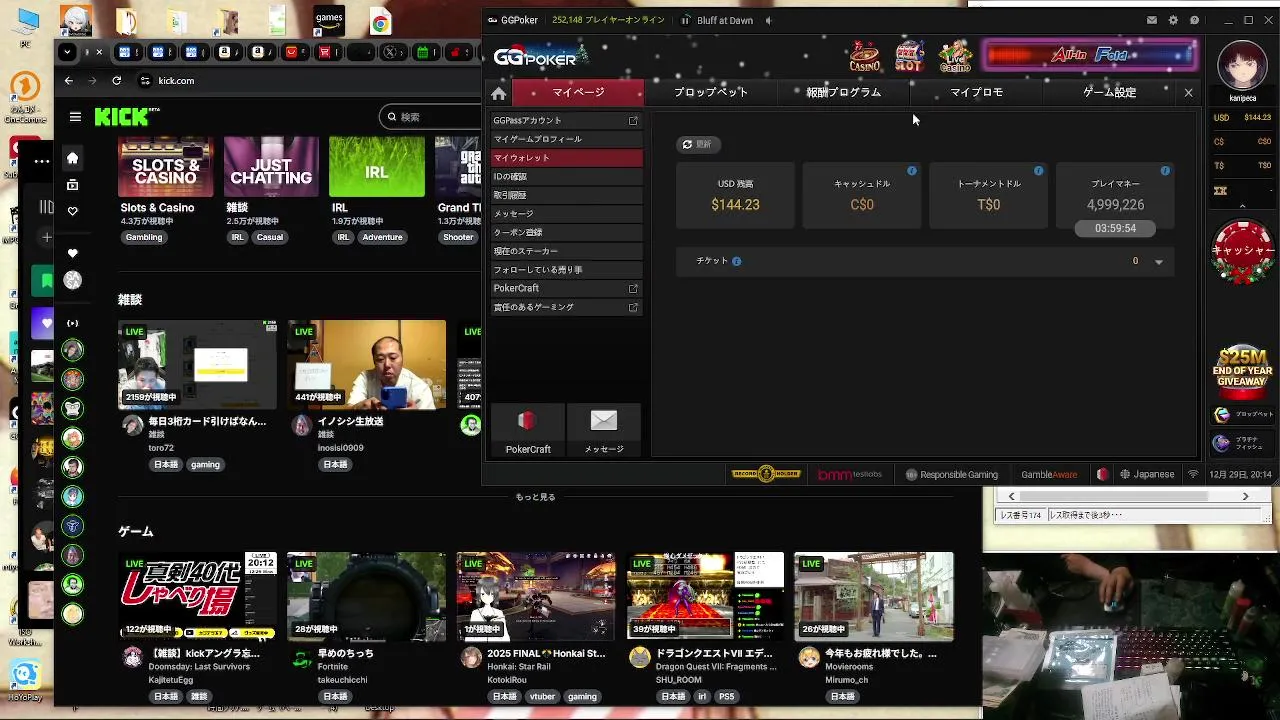
Task: Open the Dragon Quest VII stream thumbnail
Action: tap(705, 596)
